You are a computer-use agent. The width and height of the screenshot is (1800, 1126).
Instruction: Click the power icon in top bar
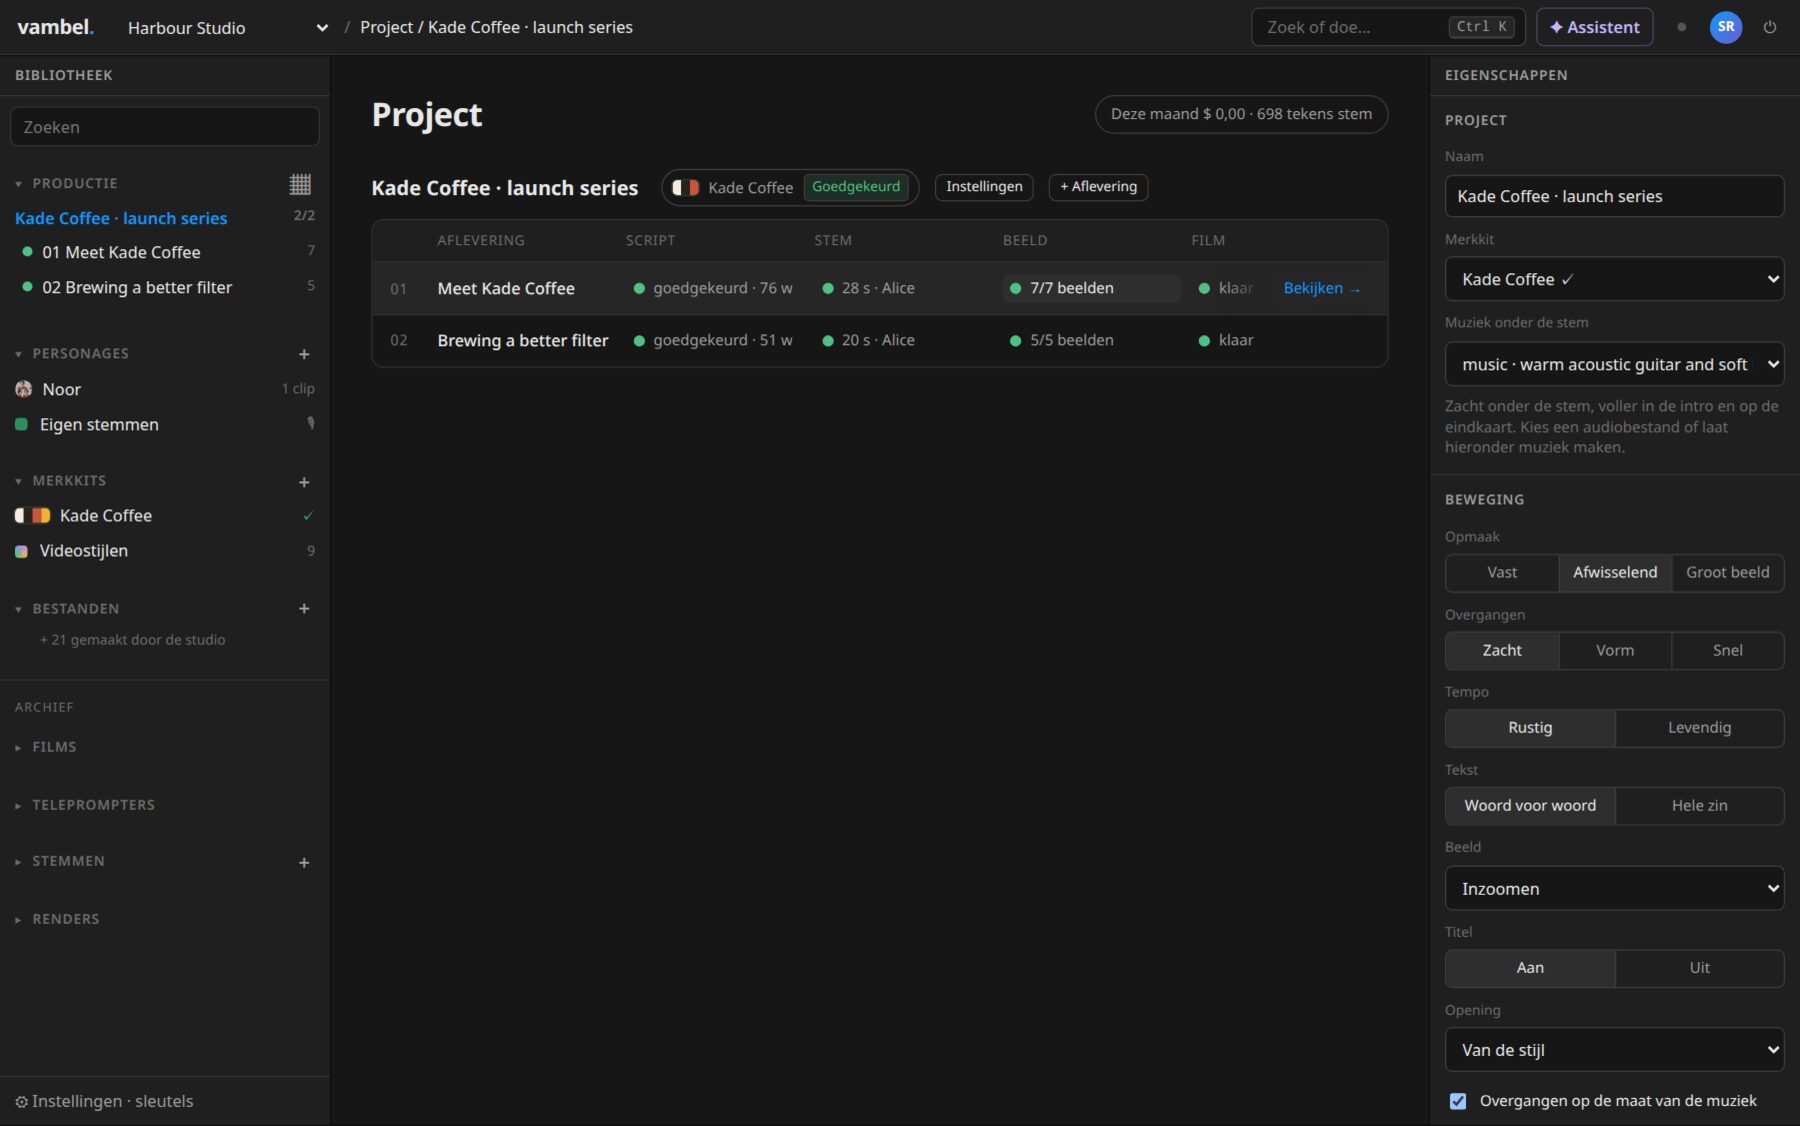pos(1770,27)
